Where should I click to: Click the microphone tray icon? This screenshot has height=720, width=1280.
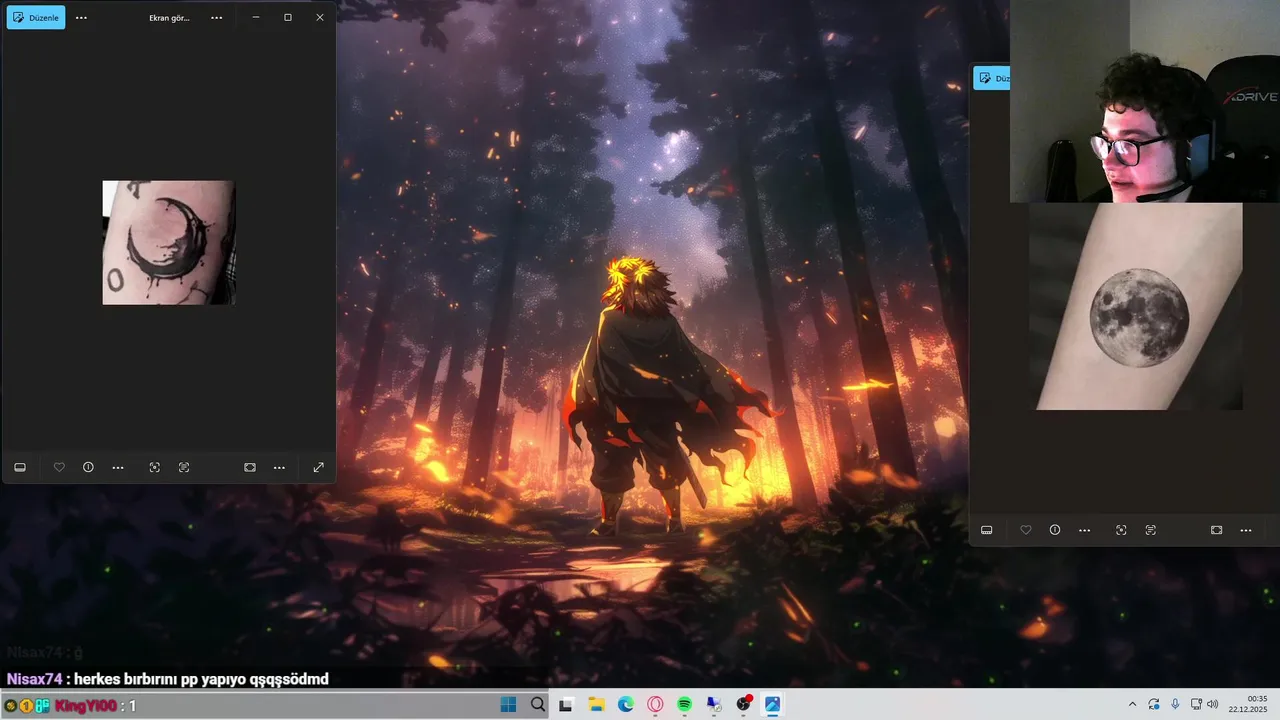tap(1175, 704)
